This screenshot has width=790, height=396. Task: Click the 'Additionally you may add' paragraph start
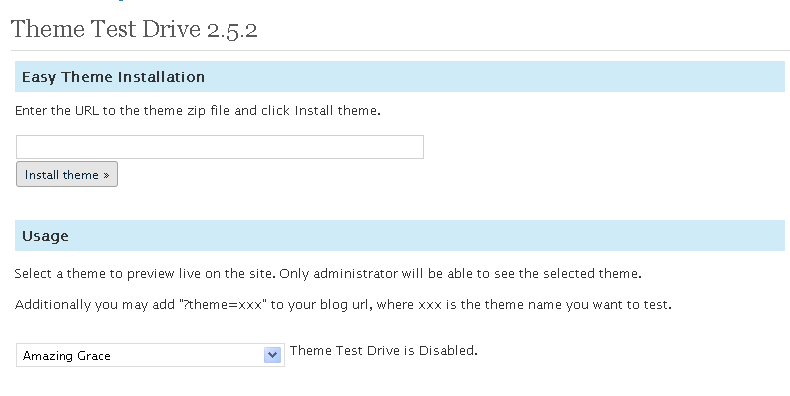coord(95,305)
